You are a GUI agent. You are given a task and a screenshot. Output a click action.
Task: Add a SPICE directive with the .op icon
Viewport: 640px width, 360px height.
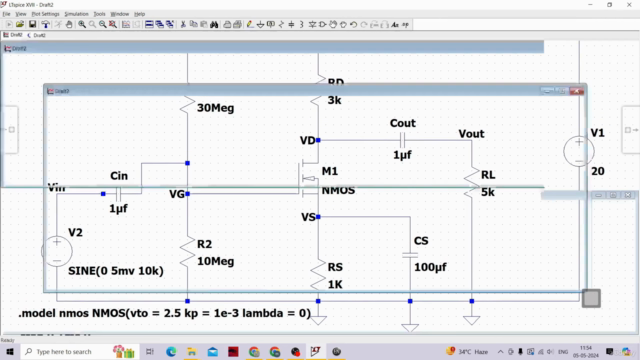point(405,24)
